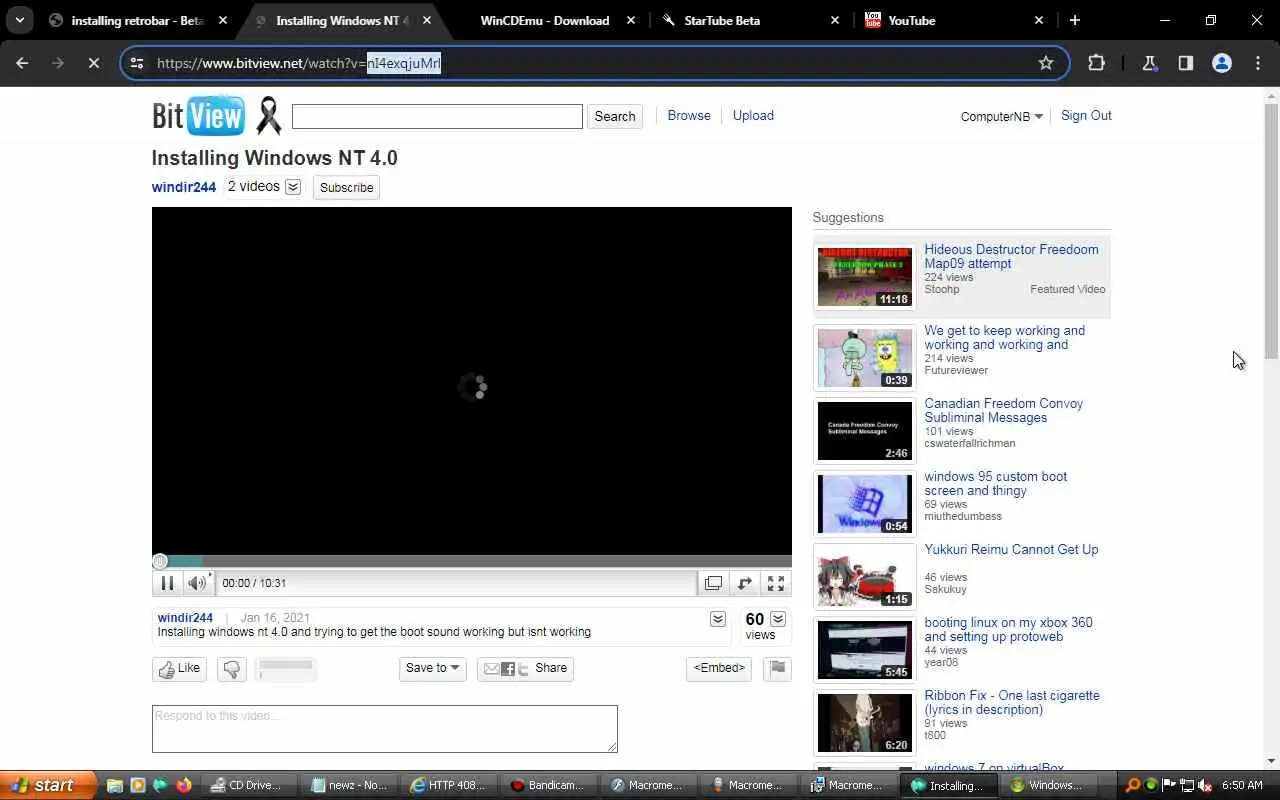Open the new tab plus button
The height and width of the screenshot is (800, 1280).
pos(1074,20)
